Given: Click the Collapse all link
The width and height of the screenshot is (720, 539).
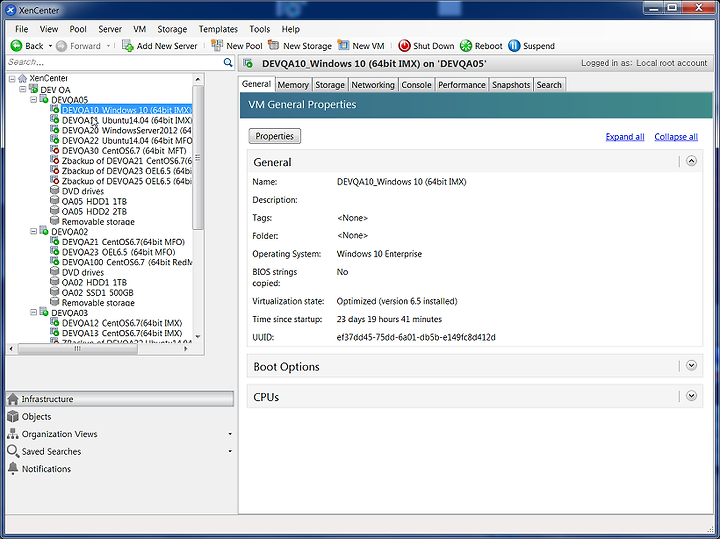Looking at the screenshot, I should [676, 137].
